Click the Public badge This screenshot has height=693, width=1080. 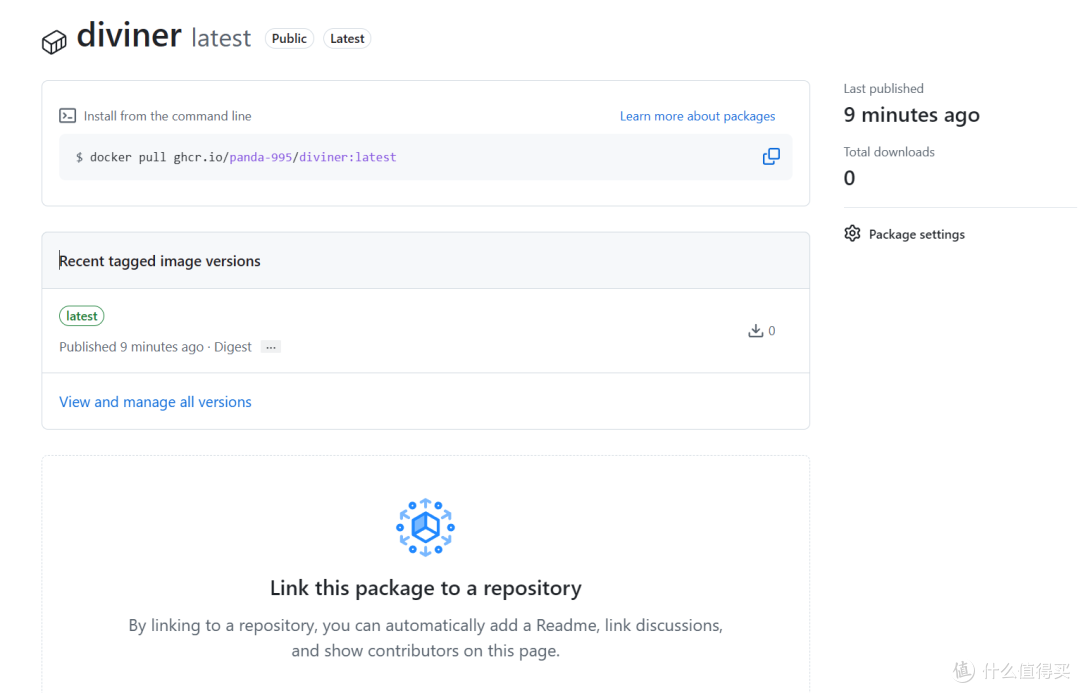pos(289,39)
